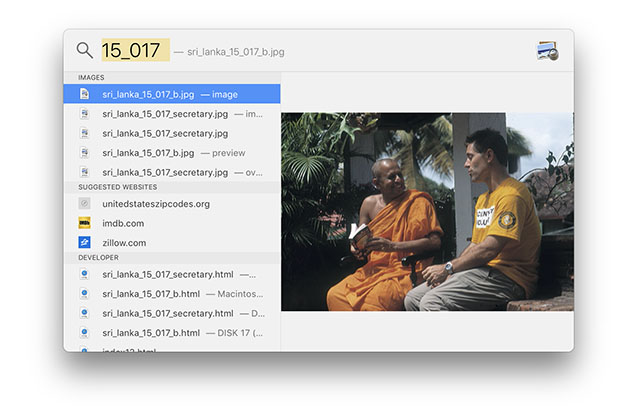The width and height of the screenshot is (640, 414).
Task: Click the highlighted 15_017 search field
Action: click(x=136, y=50)
